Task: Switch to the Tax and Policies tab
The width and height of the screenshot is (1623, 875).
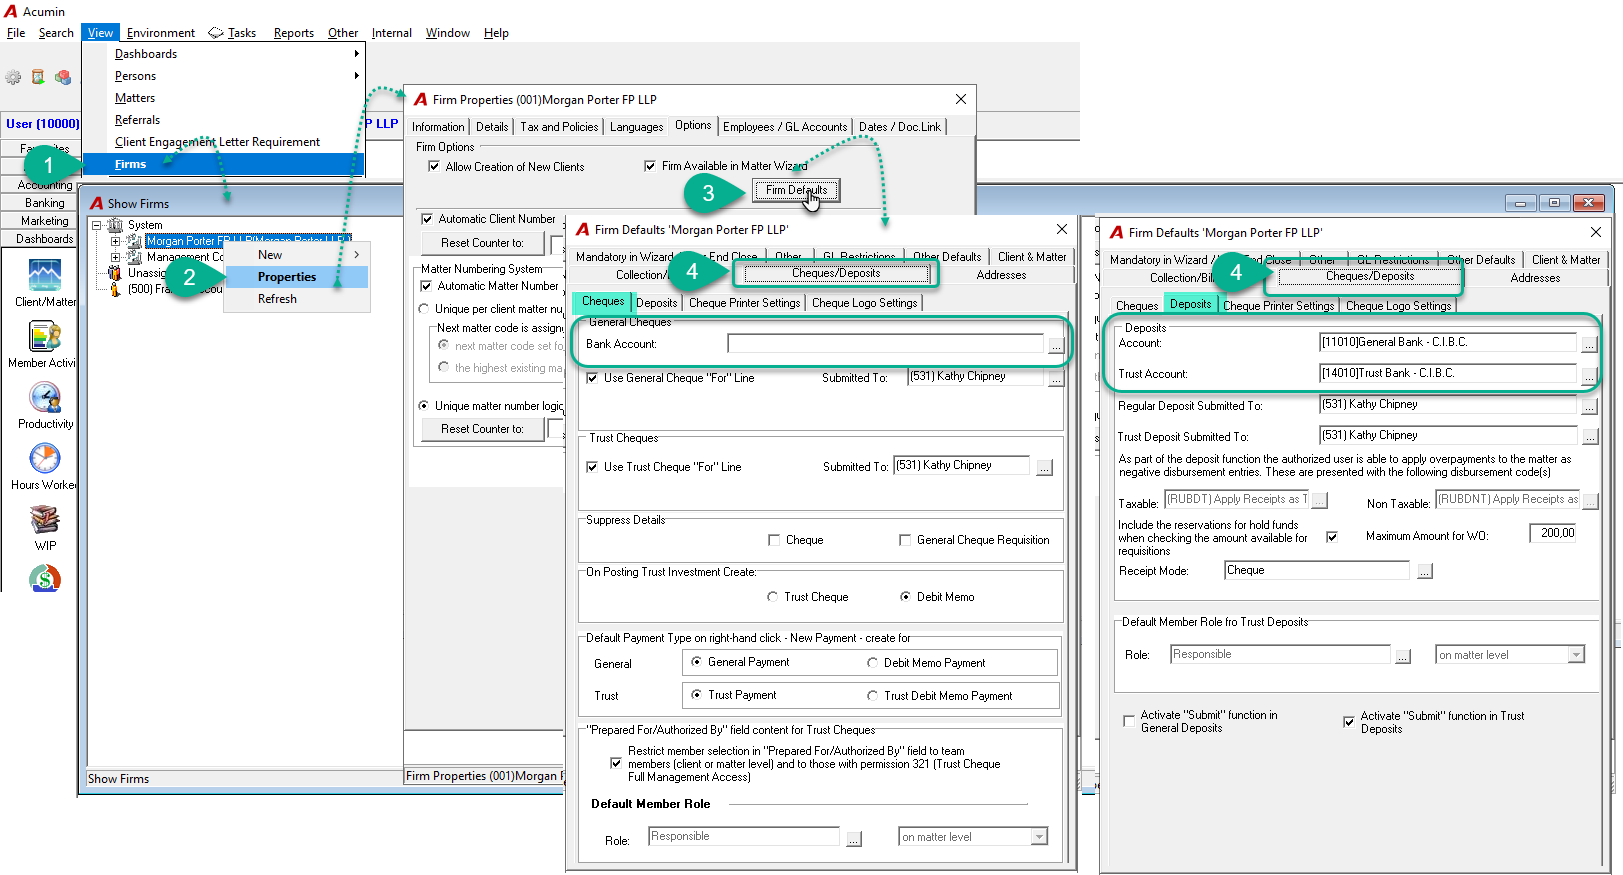Action: pyautogui.click(x=559, y=127)
